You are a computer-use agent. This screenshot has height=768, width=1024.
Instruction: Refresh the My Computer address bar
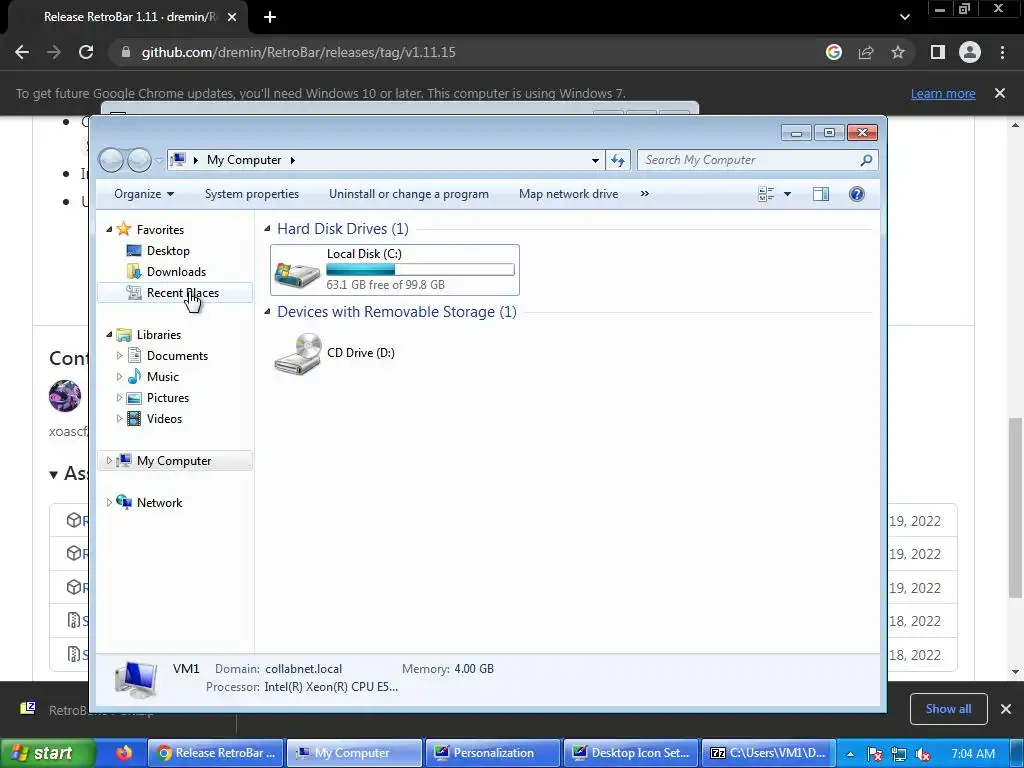[x=618, y=160]
